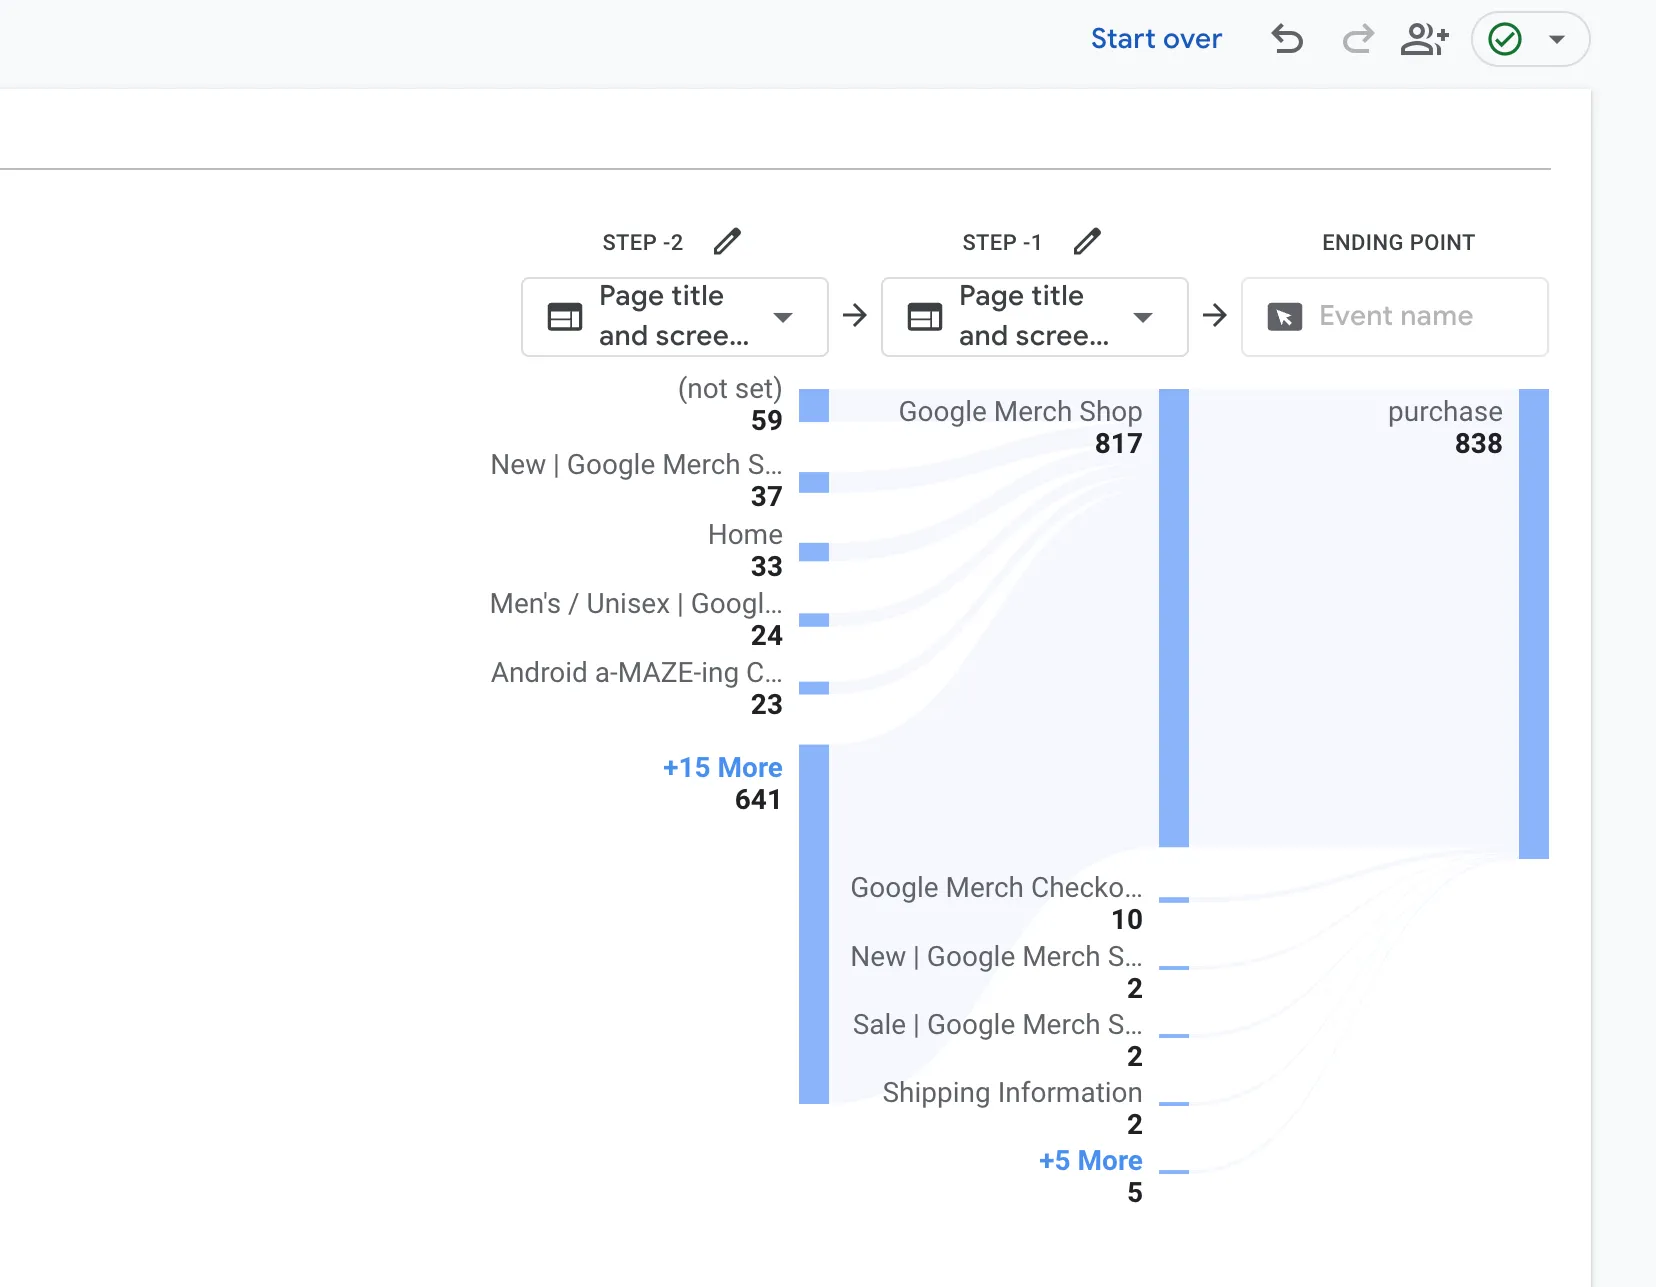
Task: Click the (not set) node bar
Action: pos(814,406)
